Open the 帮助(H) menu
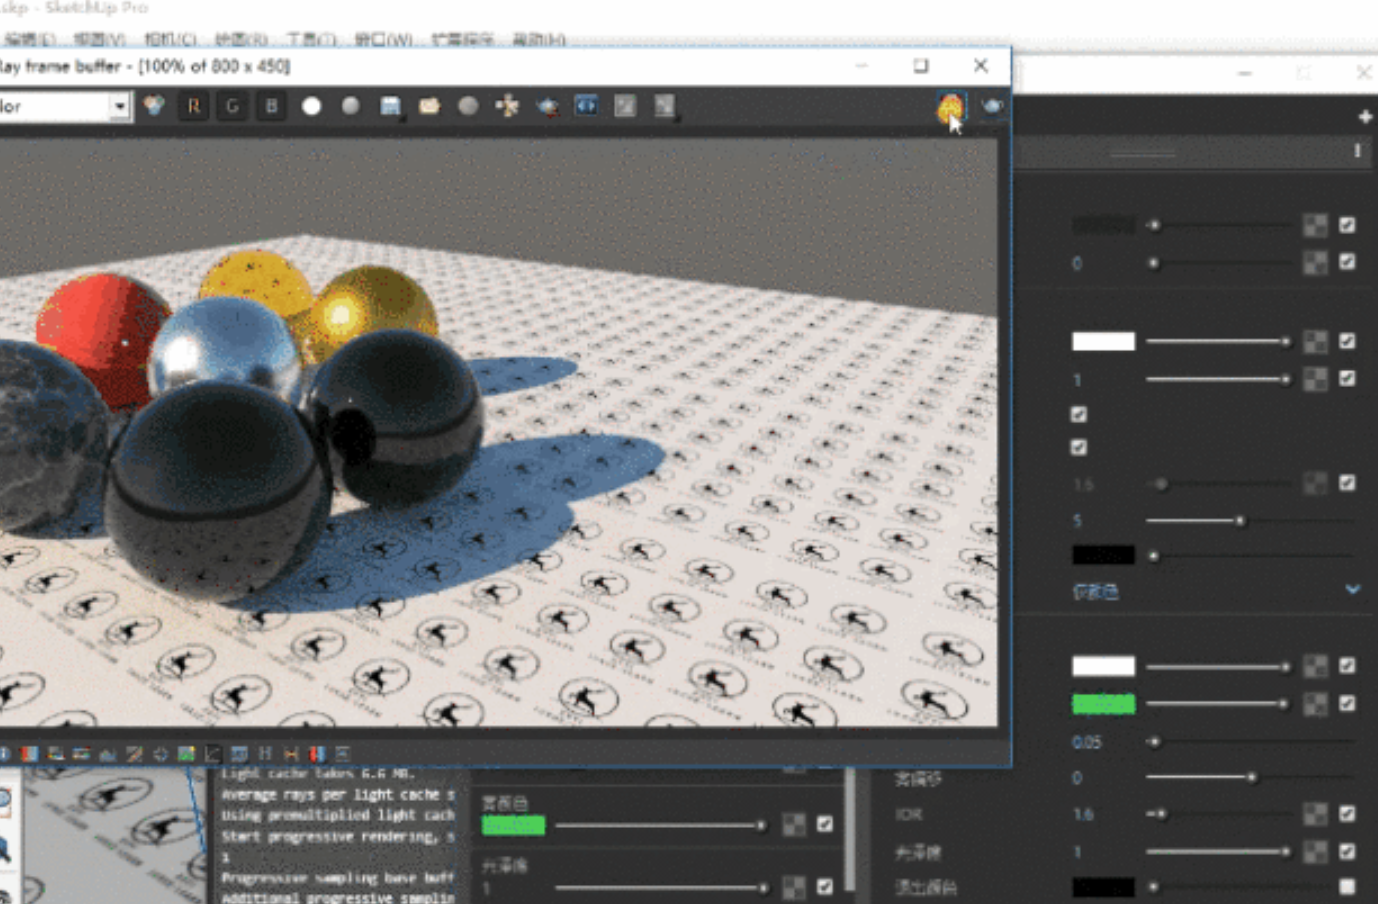The width and height of the screenshot is (1378, 904). point(539,39)
